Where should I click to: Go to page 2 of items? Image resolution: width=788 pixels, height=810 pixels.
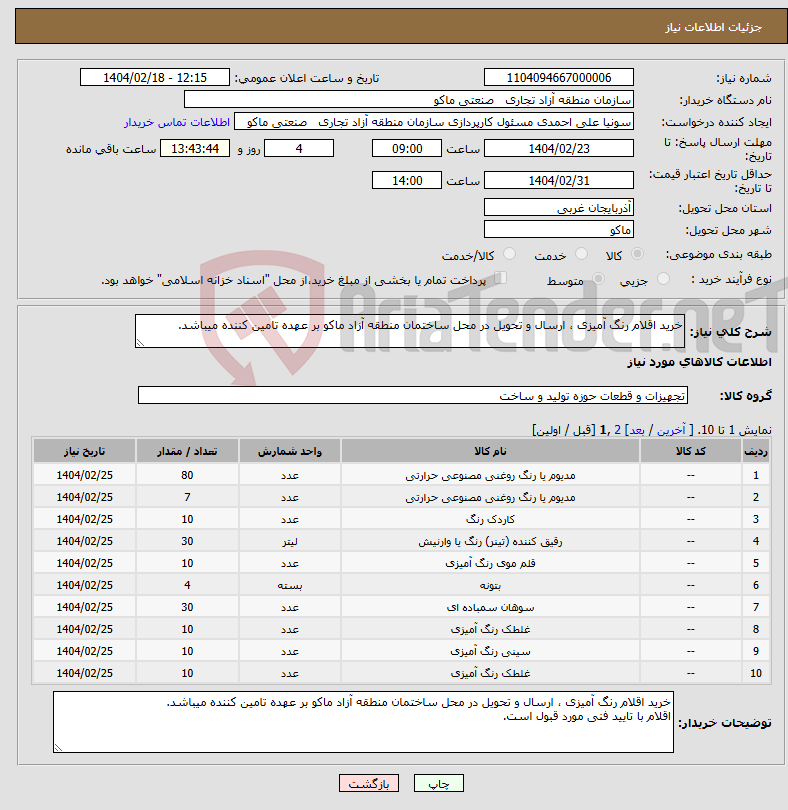[617, 430]
